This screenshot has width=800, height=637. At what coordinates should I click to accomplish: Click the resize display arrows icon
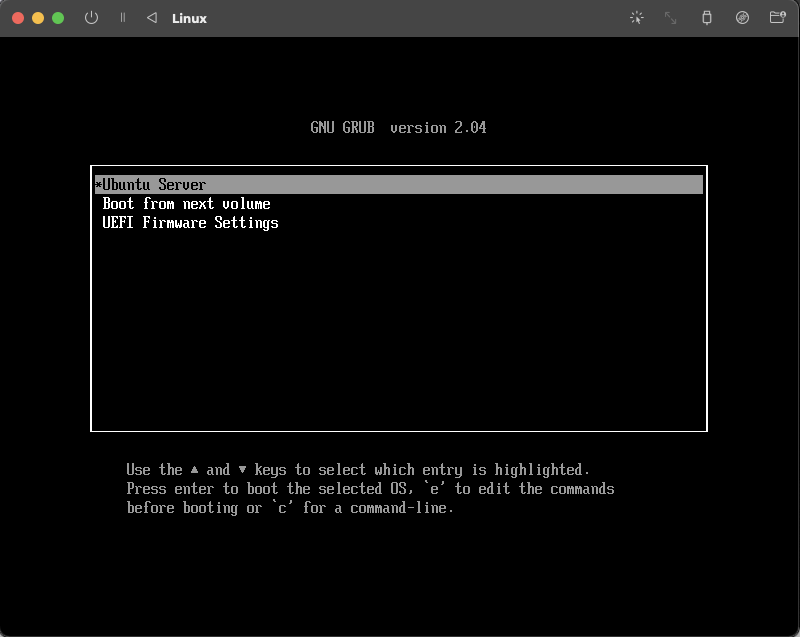[x=670, y=18]
